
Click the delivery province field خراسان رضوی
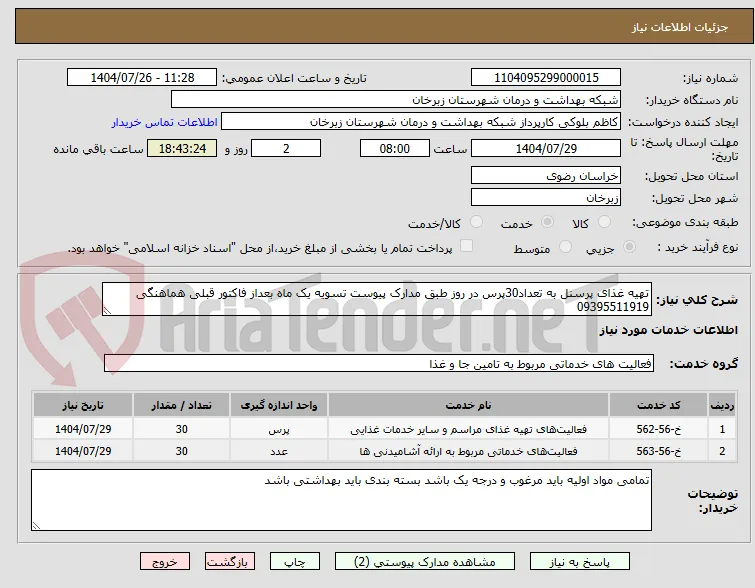click(x=546, y=176)
